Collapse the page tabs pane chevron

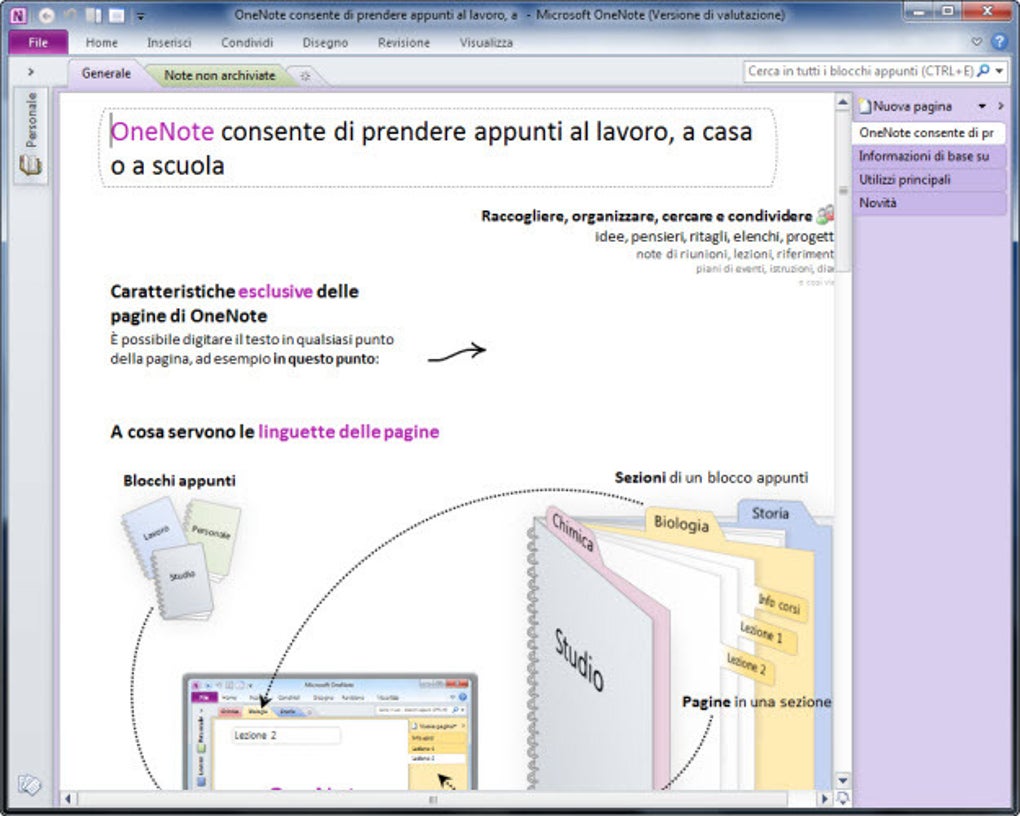(x=1000, y=106)
